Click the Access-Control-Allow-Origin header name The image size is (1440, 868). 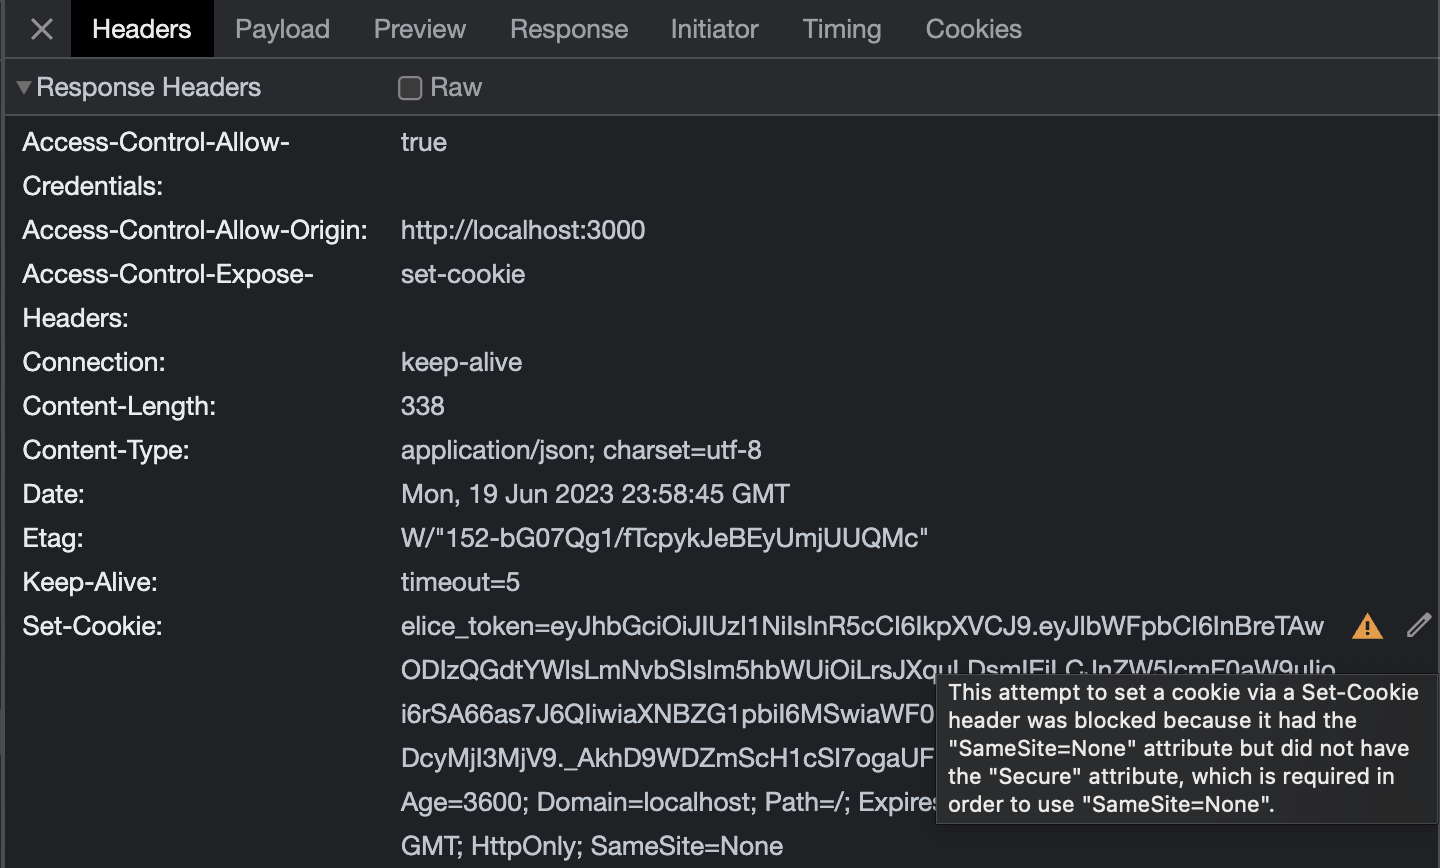(x=195, y=230)
